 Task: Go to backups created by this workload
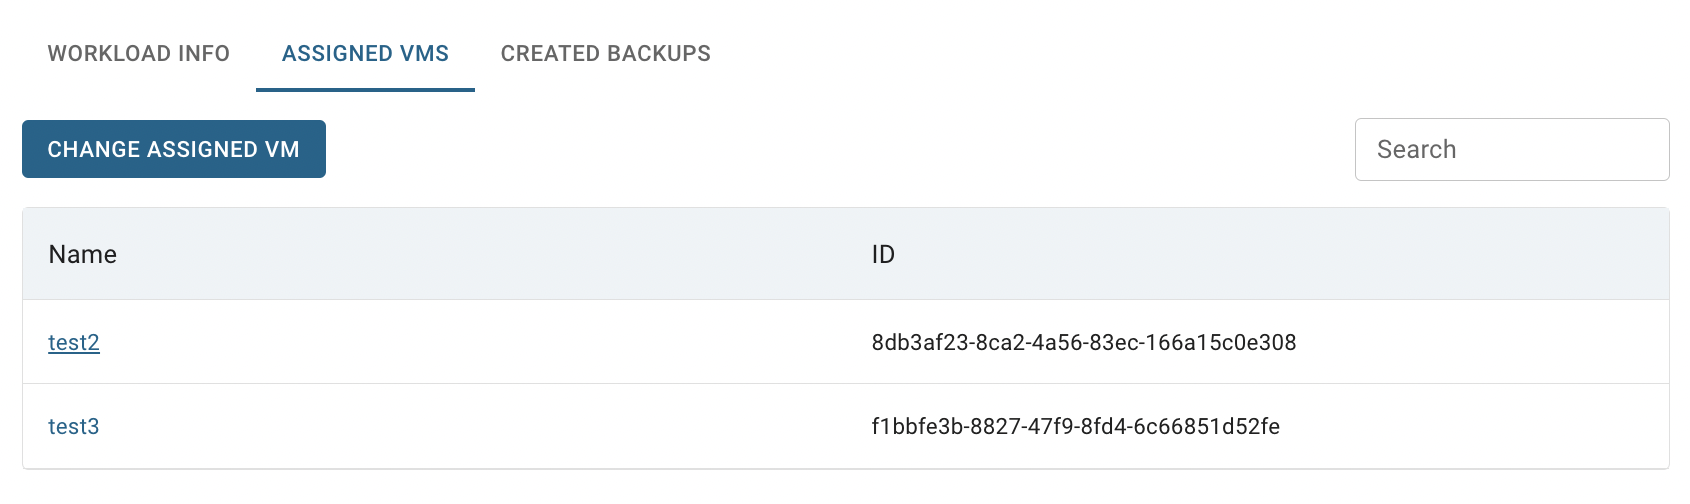[606, 54]
